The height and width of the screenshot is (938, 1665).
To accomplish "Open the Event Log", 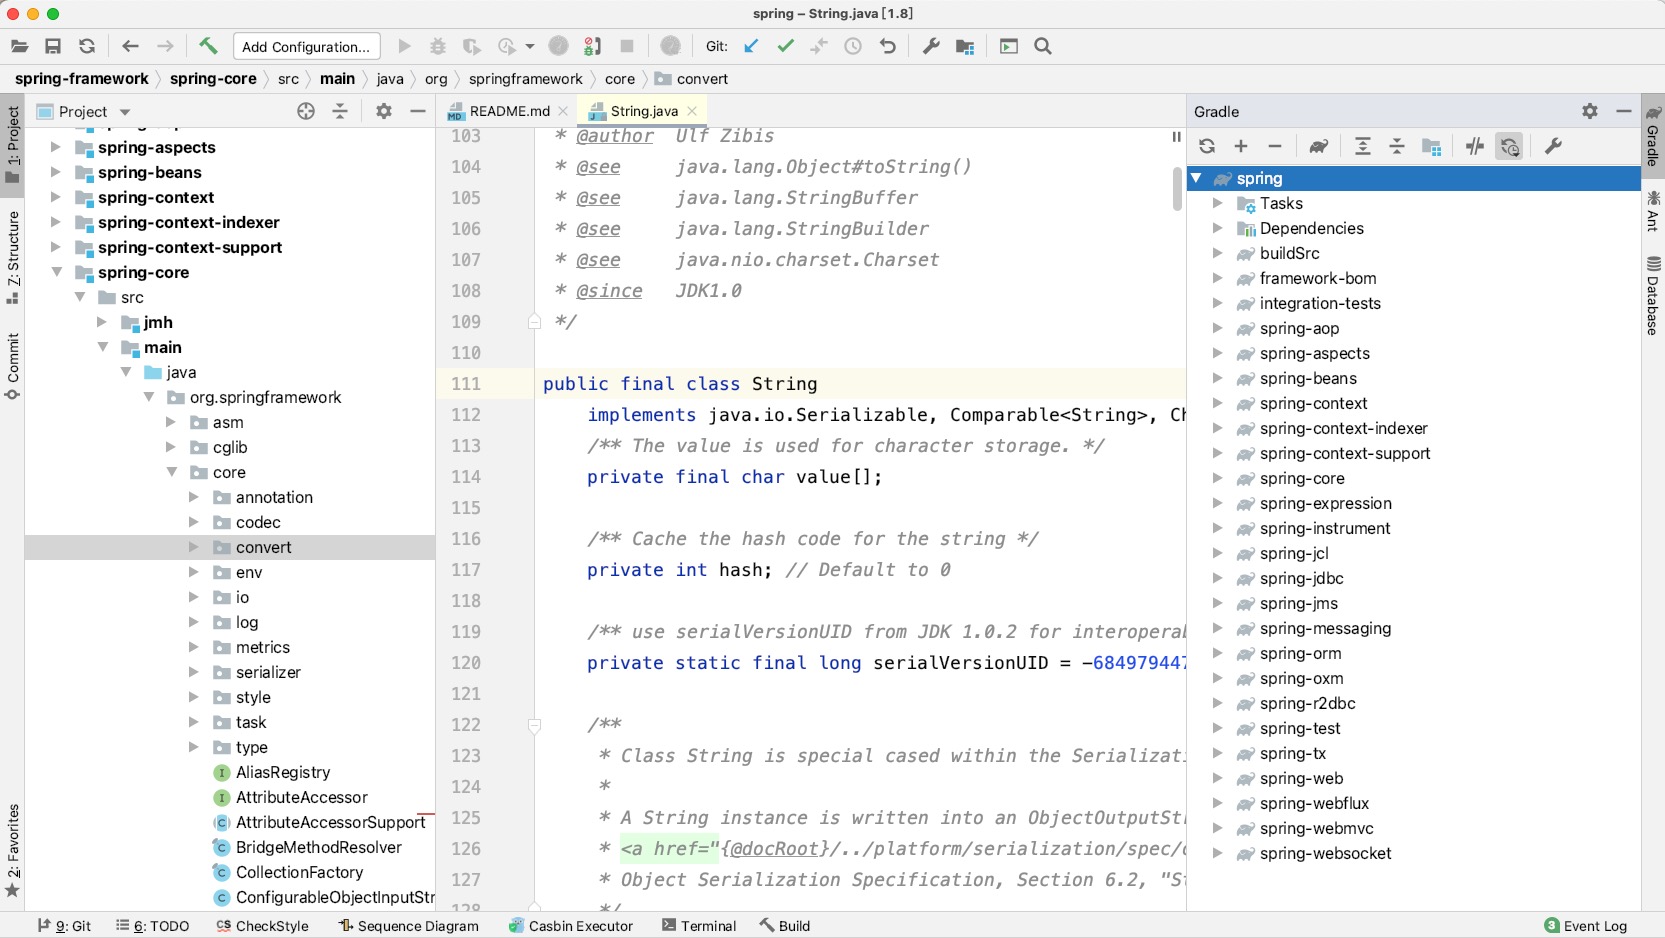I will pos(1586,926).
